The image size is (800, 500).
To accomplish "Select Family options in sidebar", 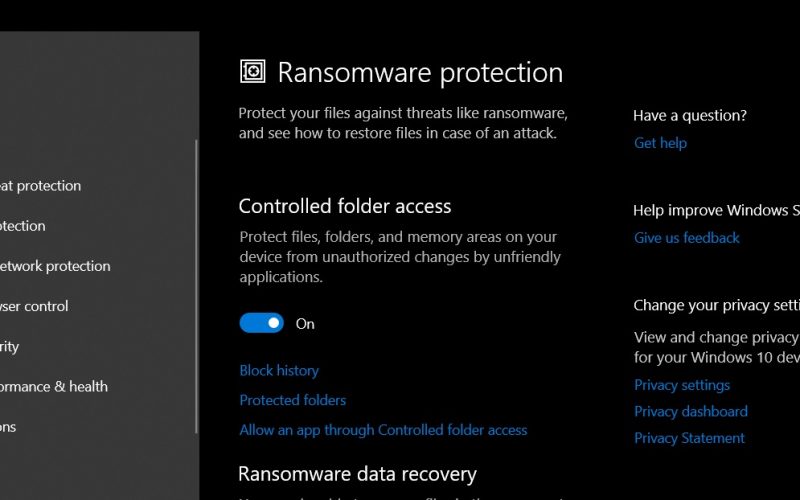I will click(8, 427).
